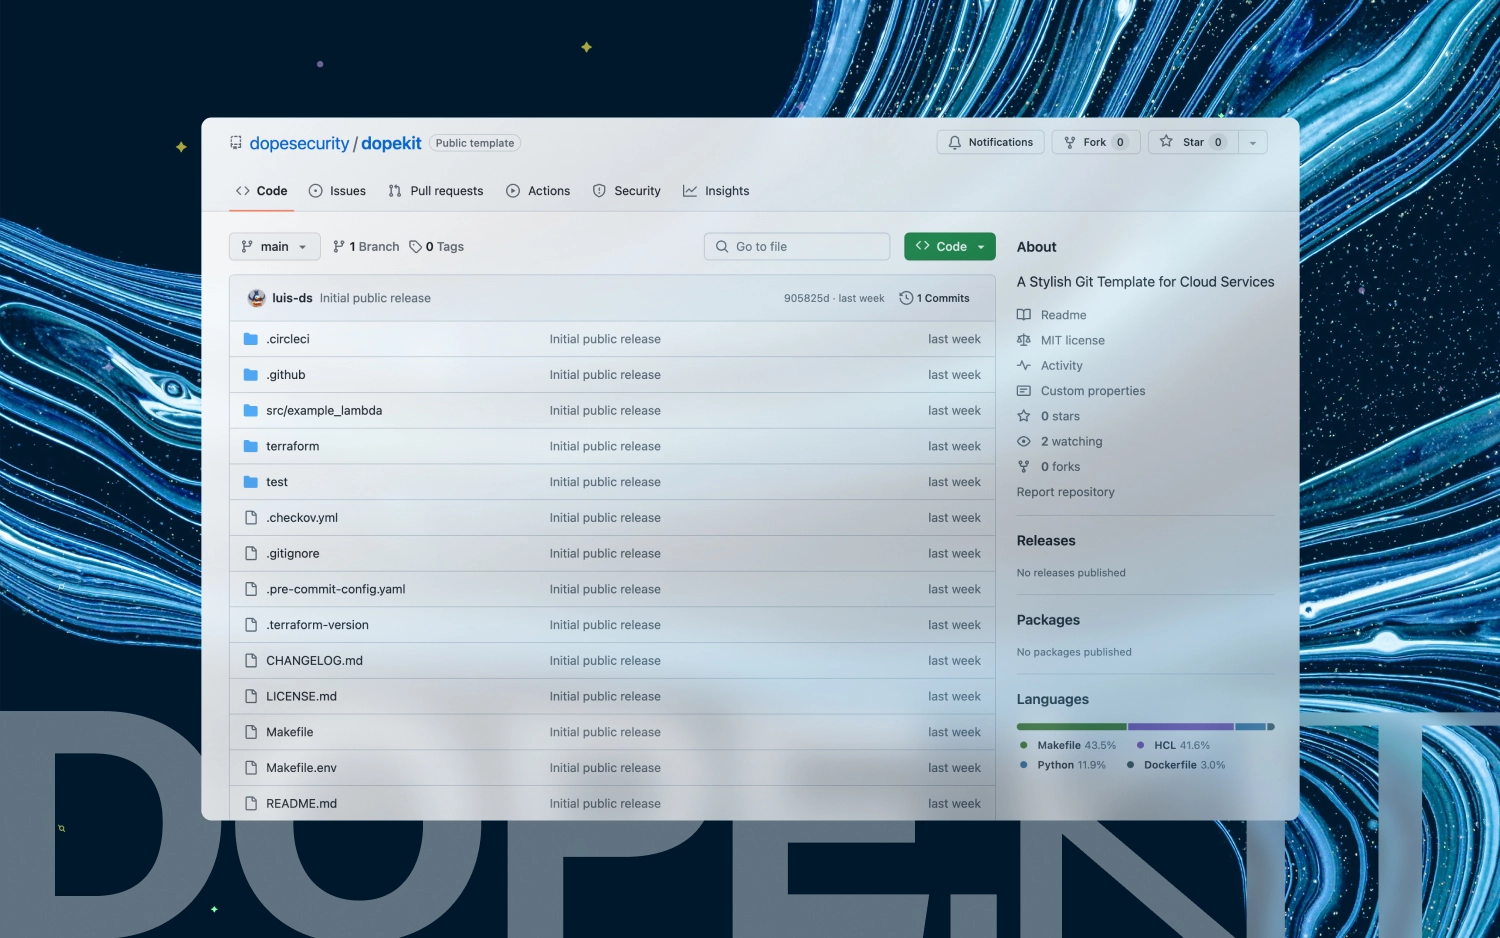Star the dopekit repository
The width and height of the screenshot is (1500, 938).
coord(1190,141)
